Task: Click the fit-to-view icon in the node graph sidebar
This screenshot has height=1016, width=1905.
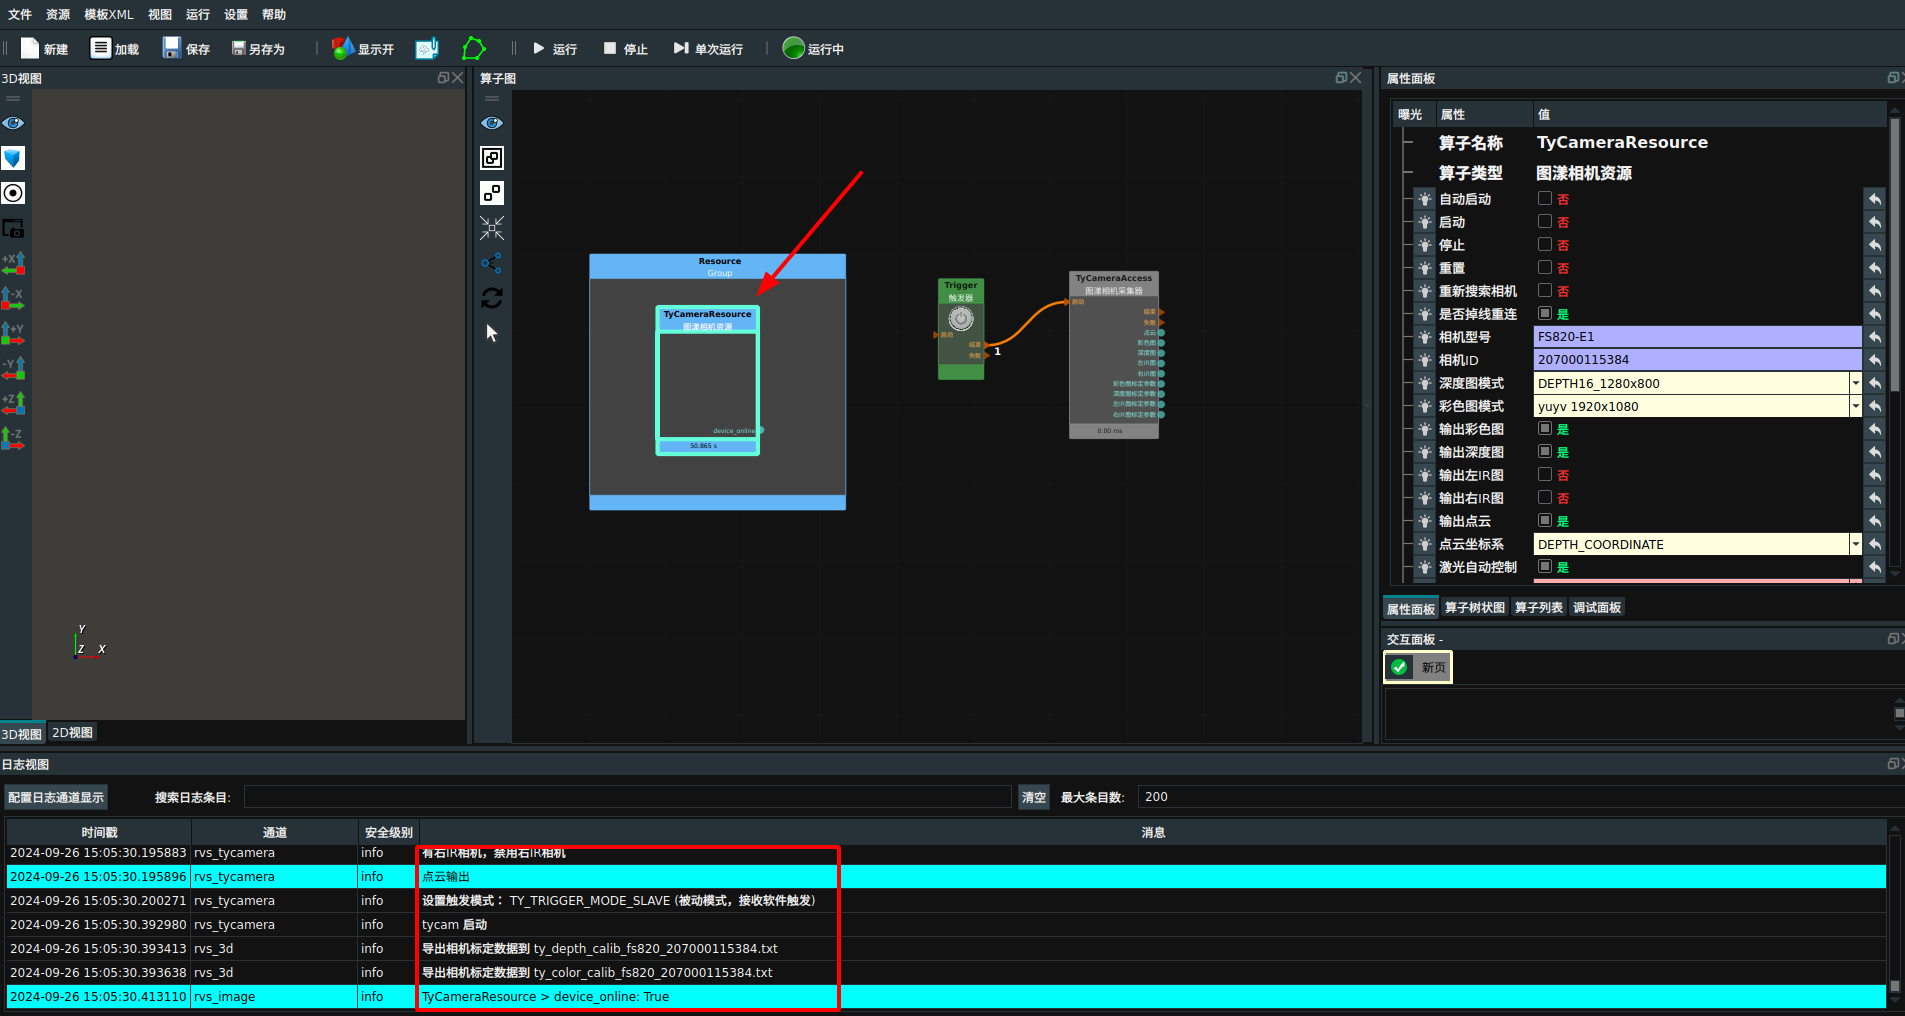Action: tap(492, 158)
